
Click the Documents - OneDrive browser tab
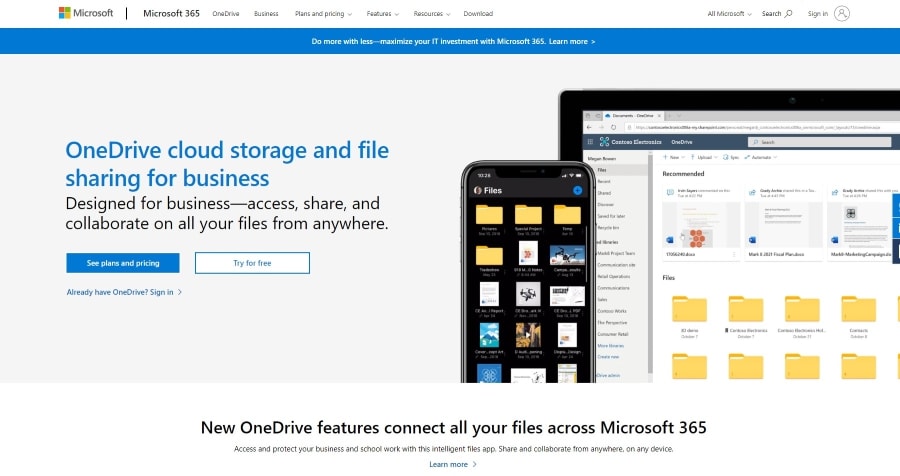pyautogui.click(x=633, y=115)
